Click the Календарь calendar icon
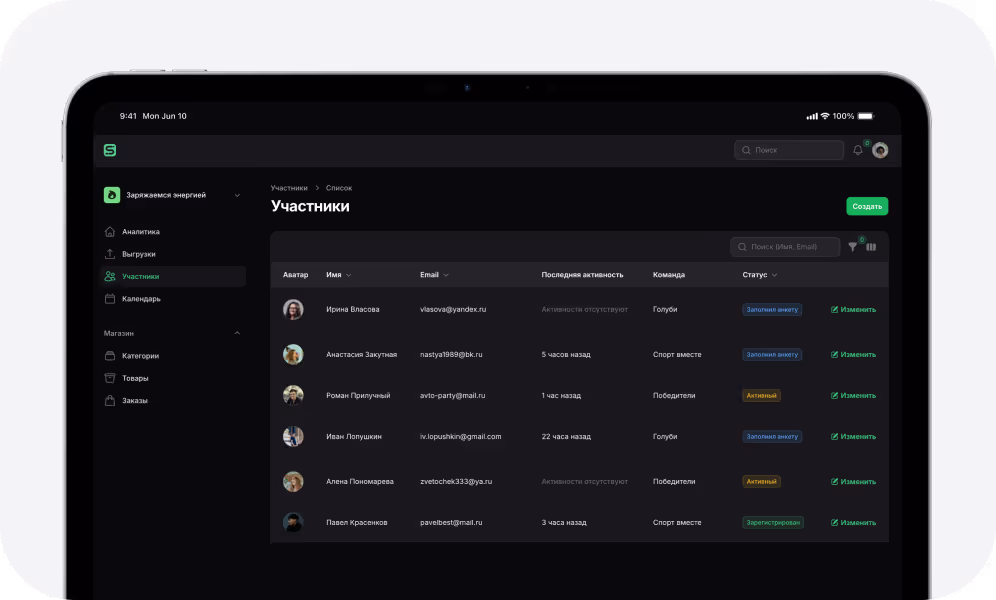The image size is (996, 600). point(110,299)
